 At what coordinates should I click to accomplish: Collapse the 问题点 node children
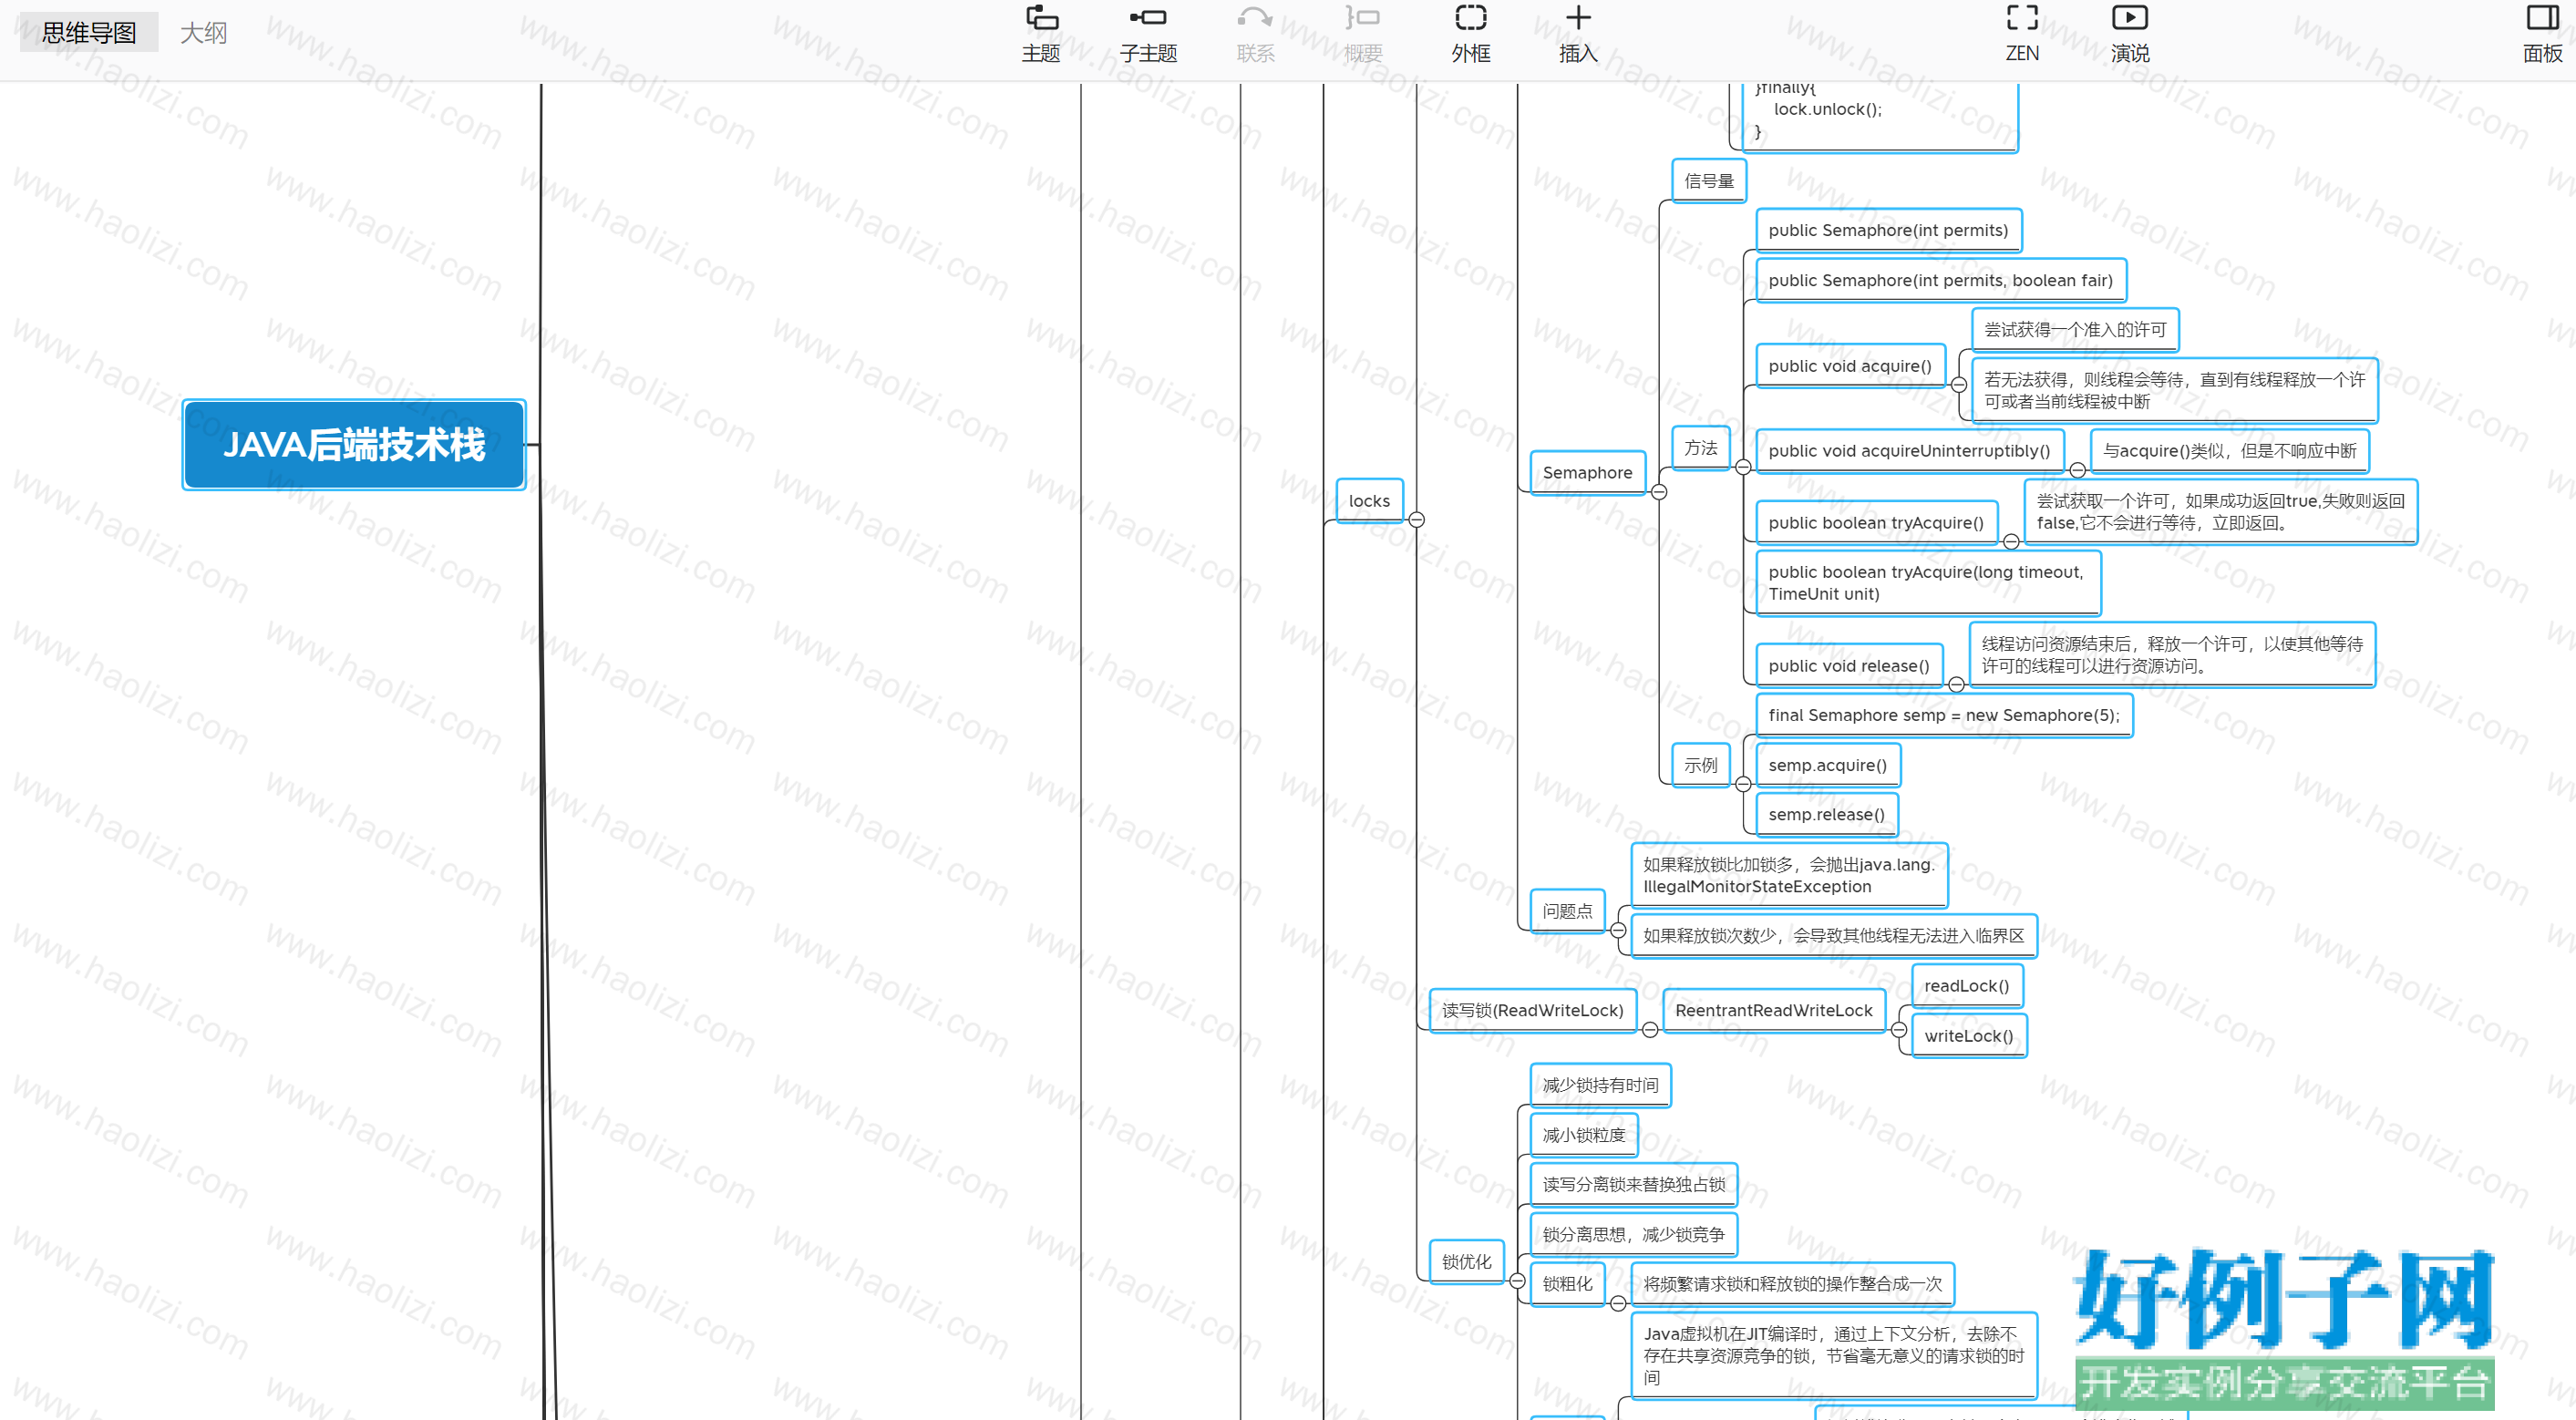[1618, 930]
